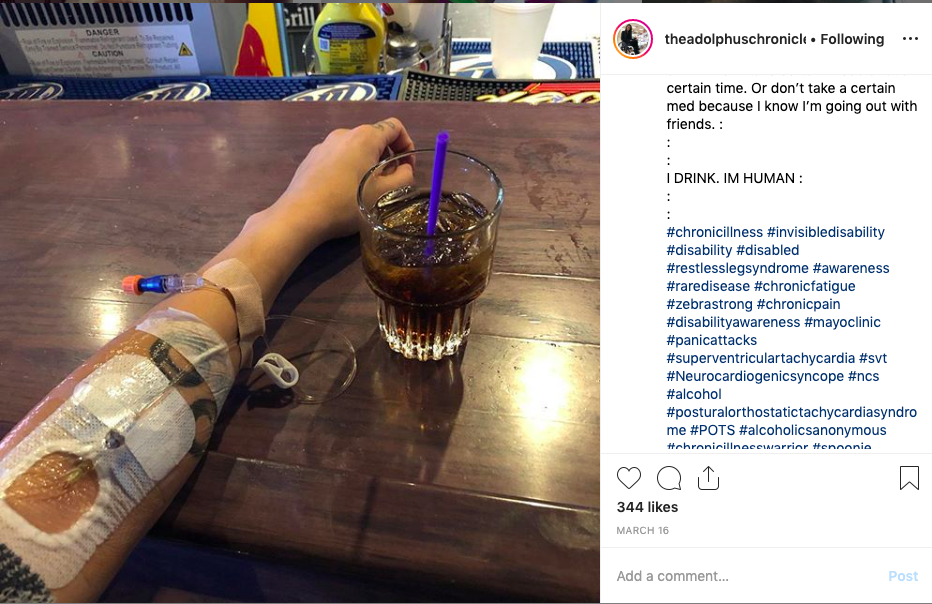Toggle the Following status button

[x=852, y=39]
